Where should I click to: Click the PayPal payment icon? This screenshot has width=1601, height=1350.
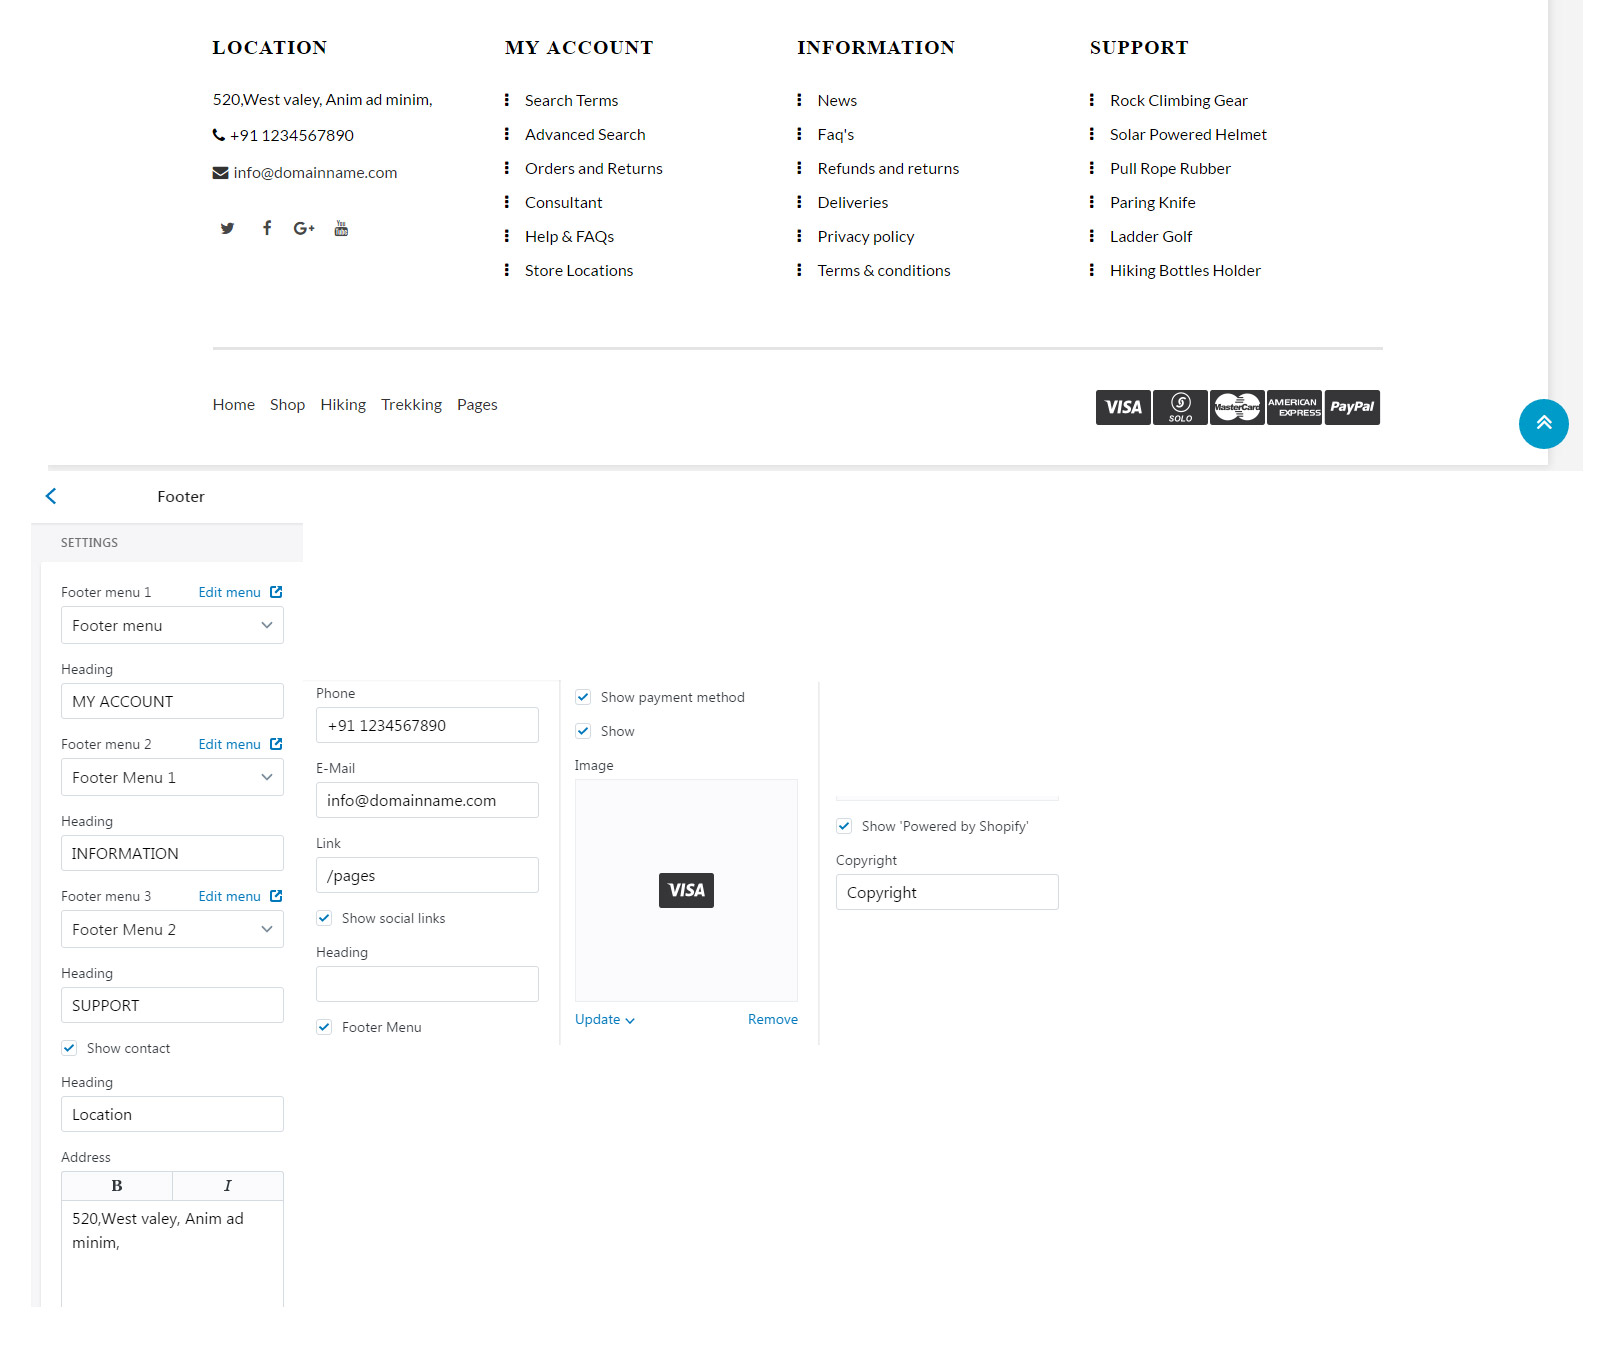pos(1351,408)
